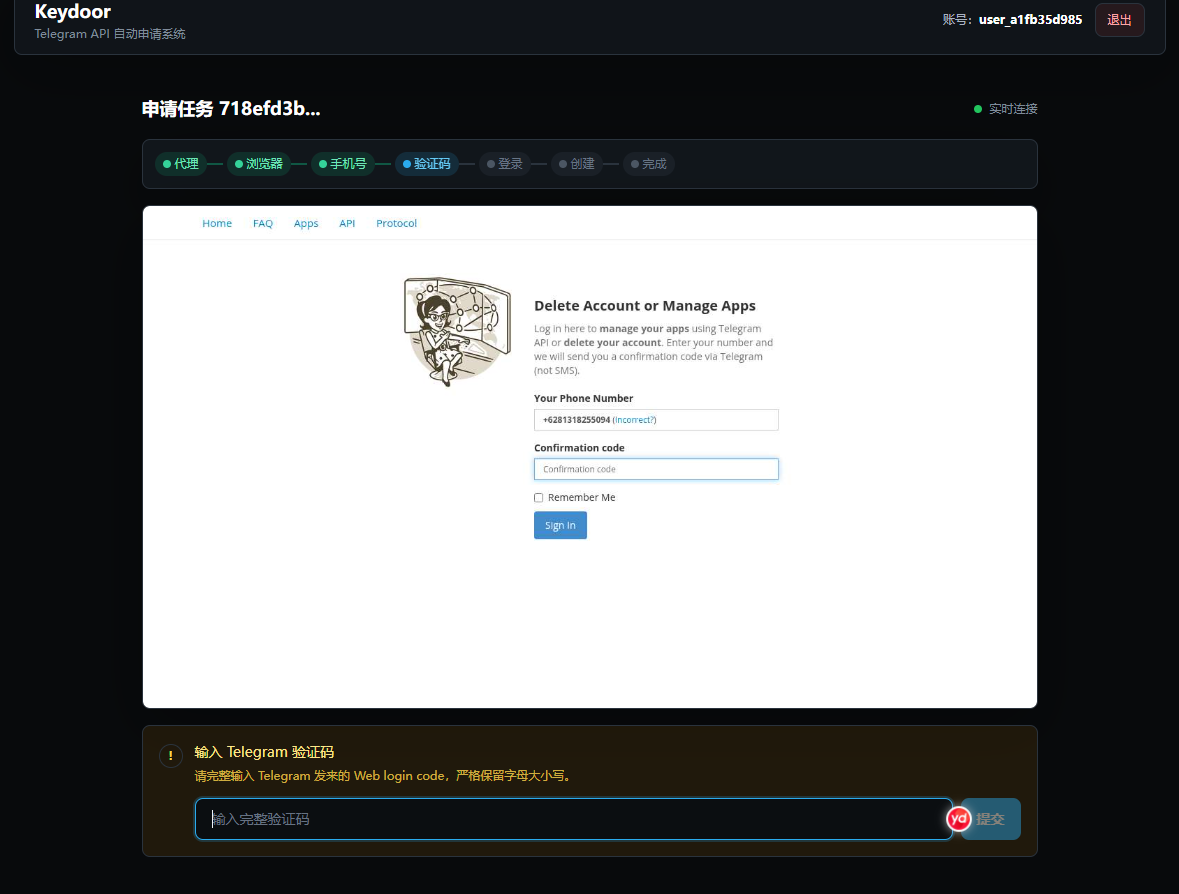The width and height of the screenshot is (1179, 894).
Task: Focus the Confirmation code field
Action: click(x=656, y=469)
